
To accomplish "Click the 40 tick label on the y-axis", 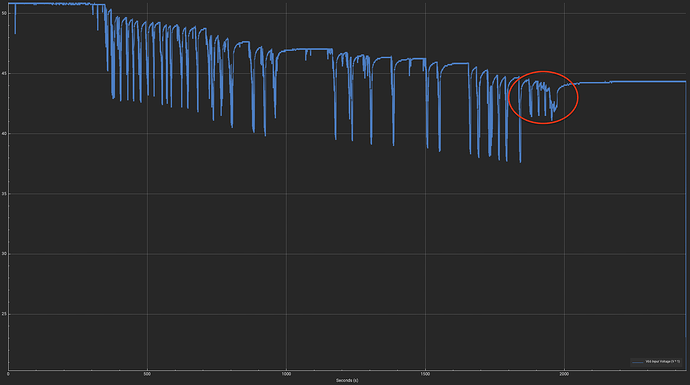I will (4, 134).
